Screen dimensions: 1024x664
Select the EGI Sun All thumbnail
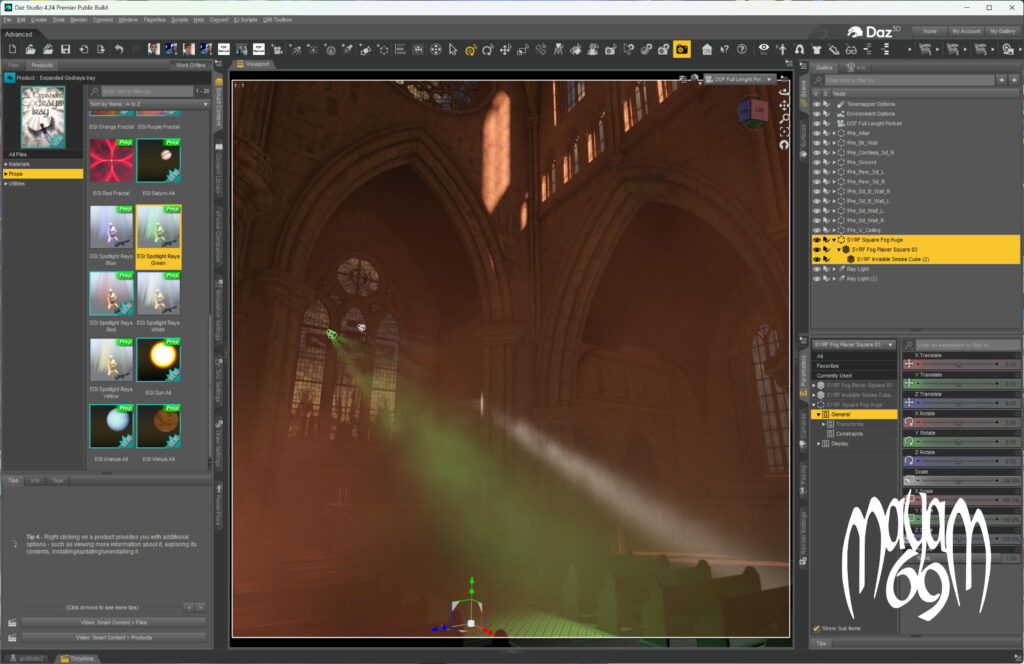(x=159, y=360)
